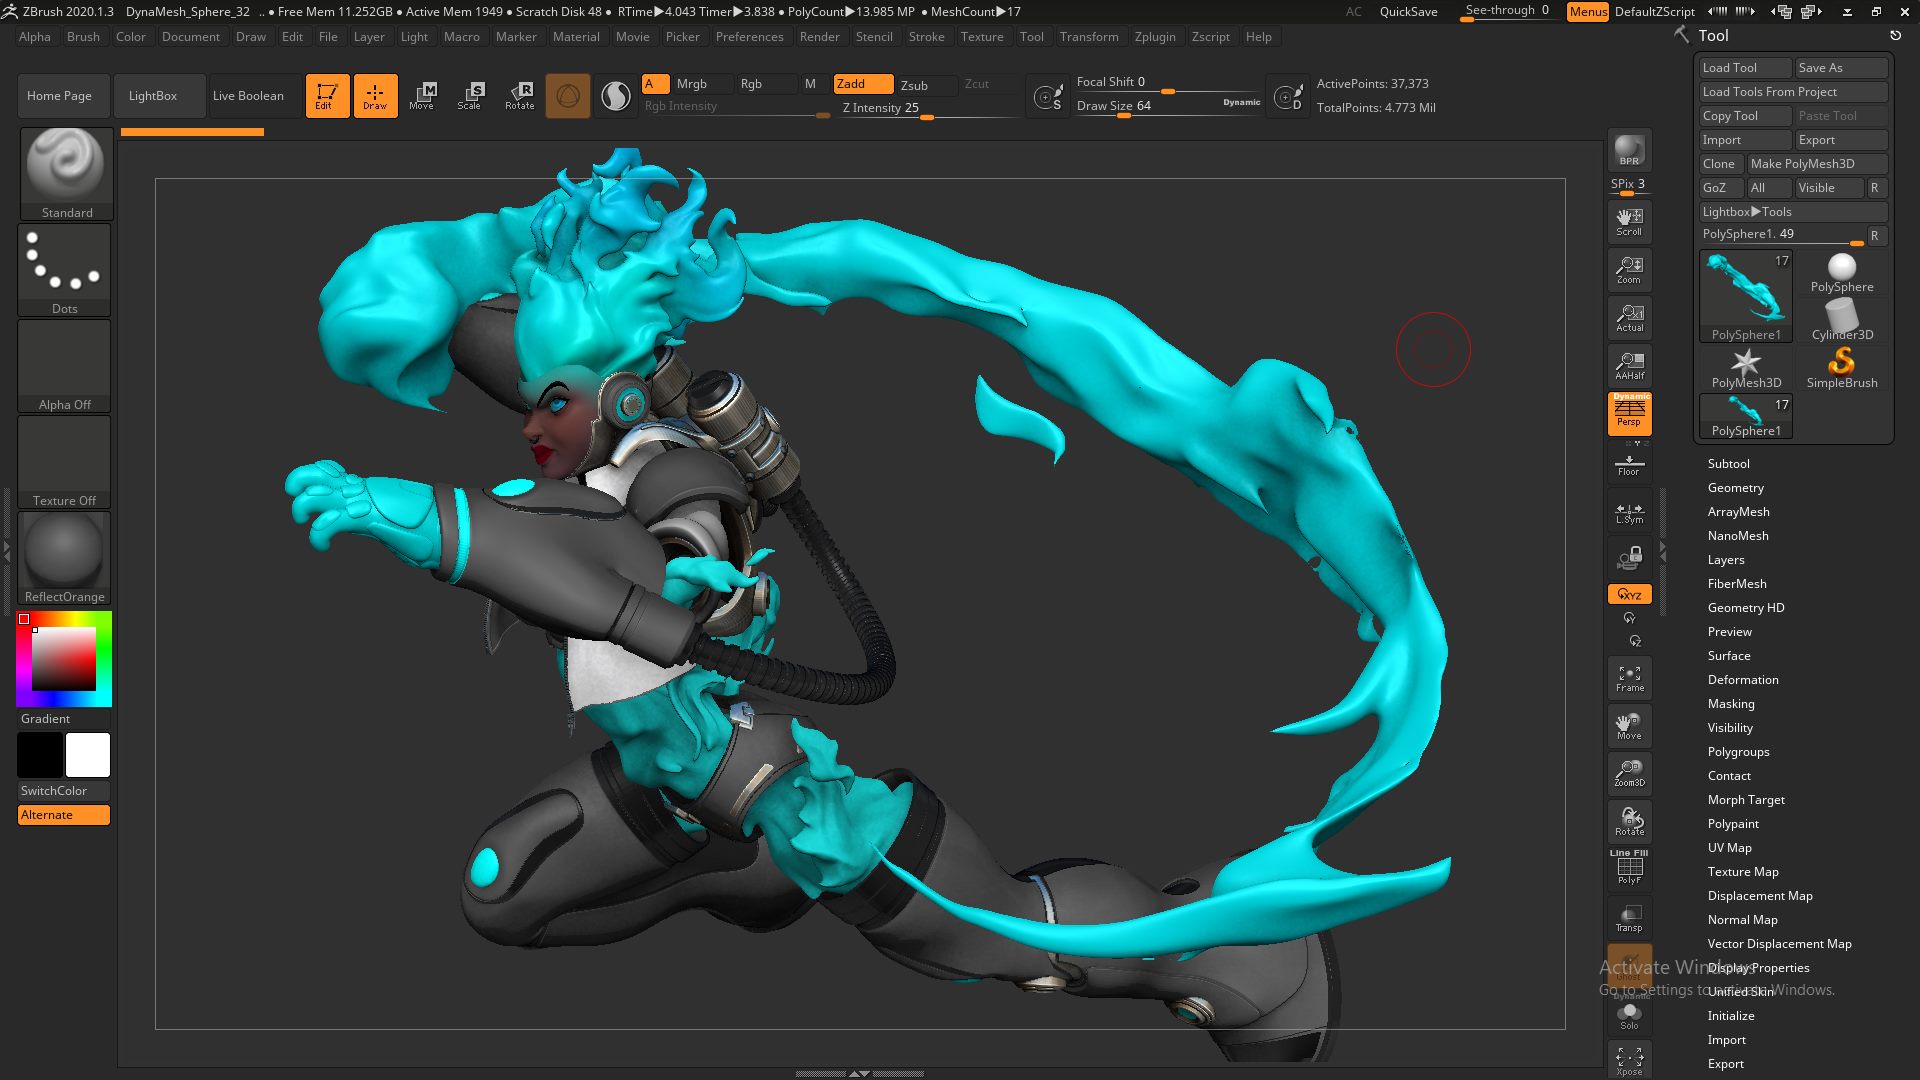Click the Zoom3D navigation icon

coord(1629,774)
